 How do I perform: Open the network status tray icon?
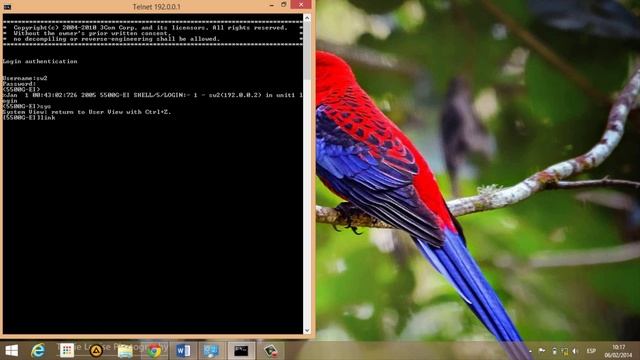click(x=564, y=351)
